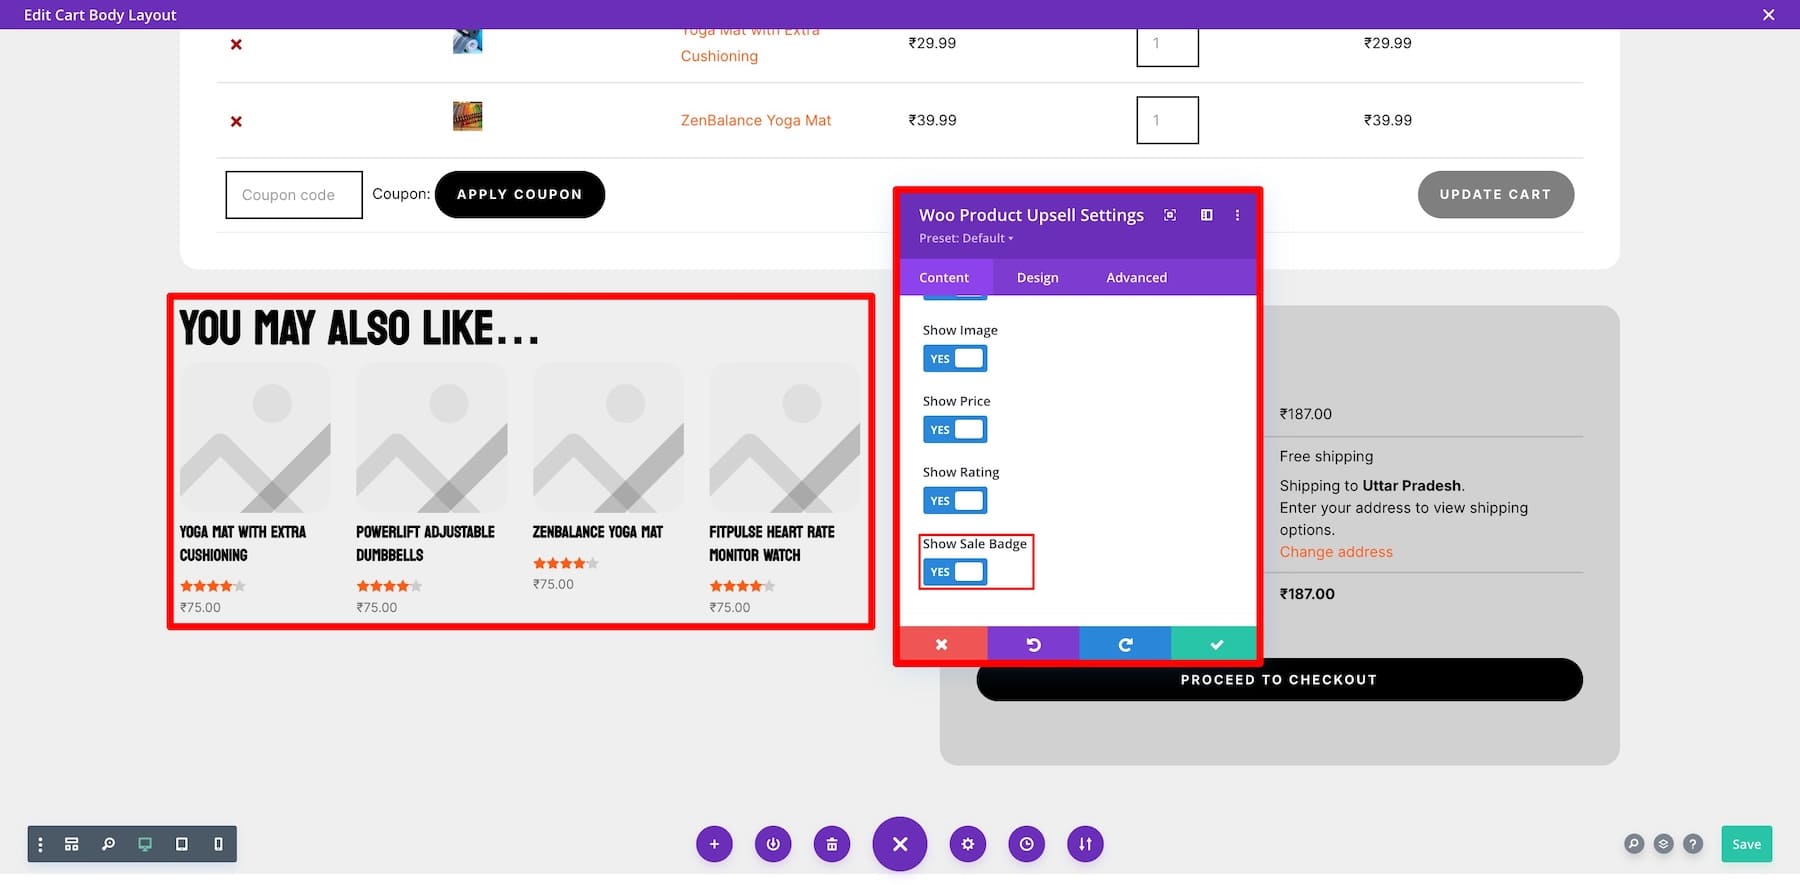The width and height of the screenshot is (1800, 885).
Task: Open the modal's three-dot options menu
Action: 1237,215
